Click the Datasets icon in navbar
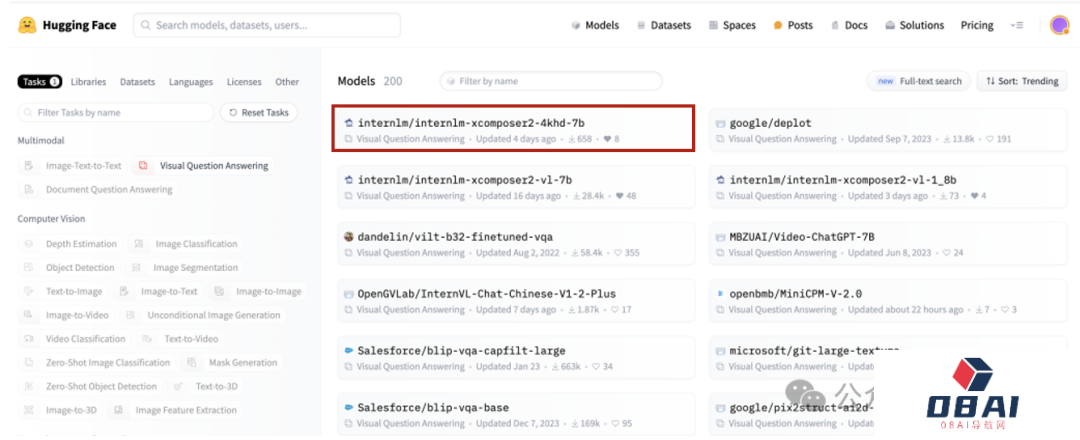The height and width of the screenshot is (440, 1080). coord(641,26)
